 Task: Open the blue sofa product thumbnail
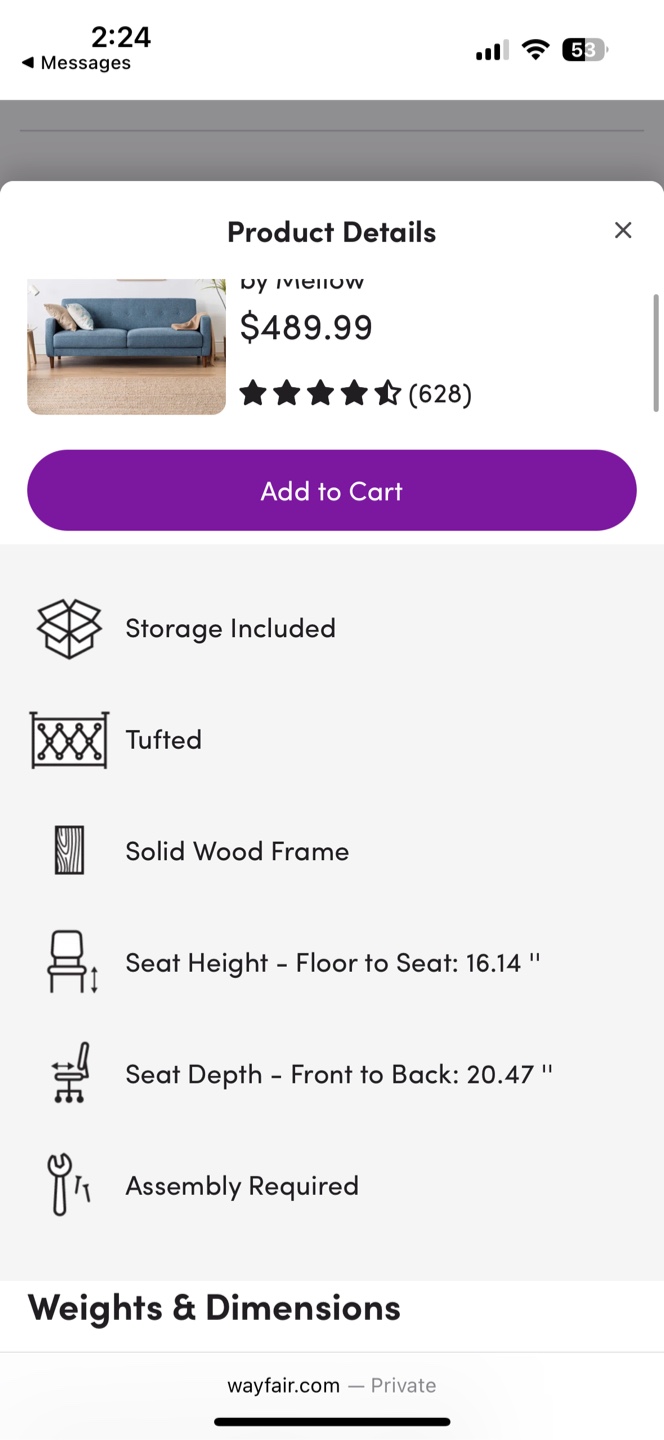pyautogui.click(x=126, y=347)
